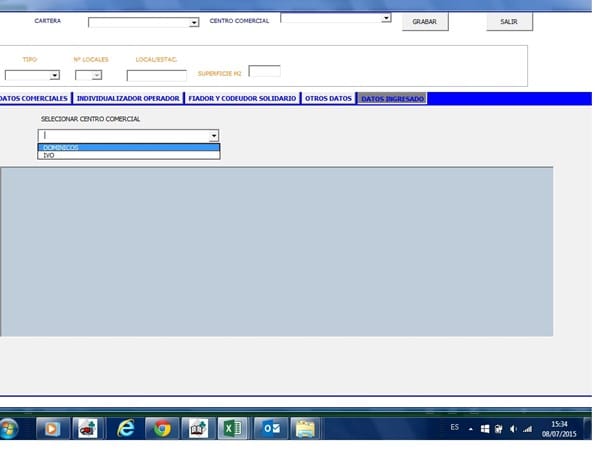Launch Internet Explorer from taskbar
This screenshot has height=450, width=600.
click(x=126, y=428)
